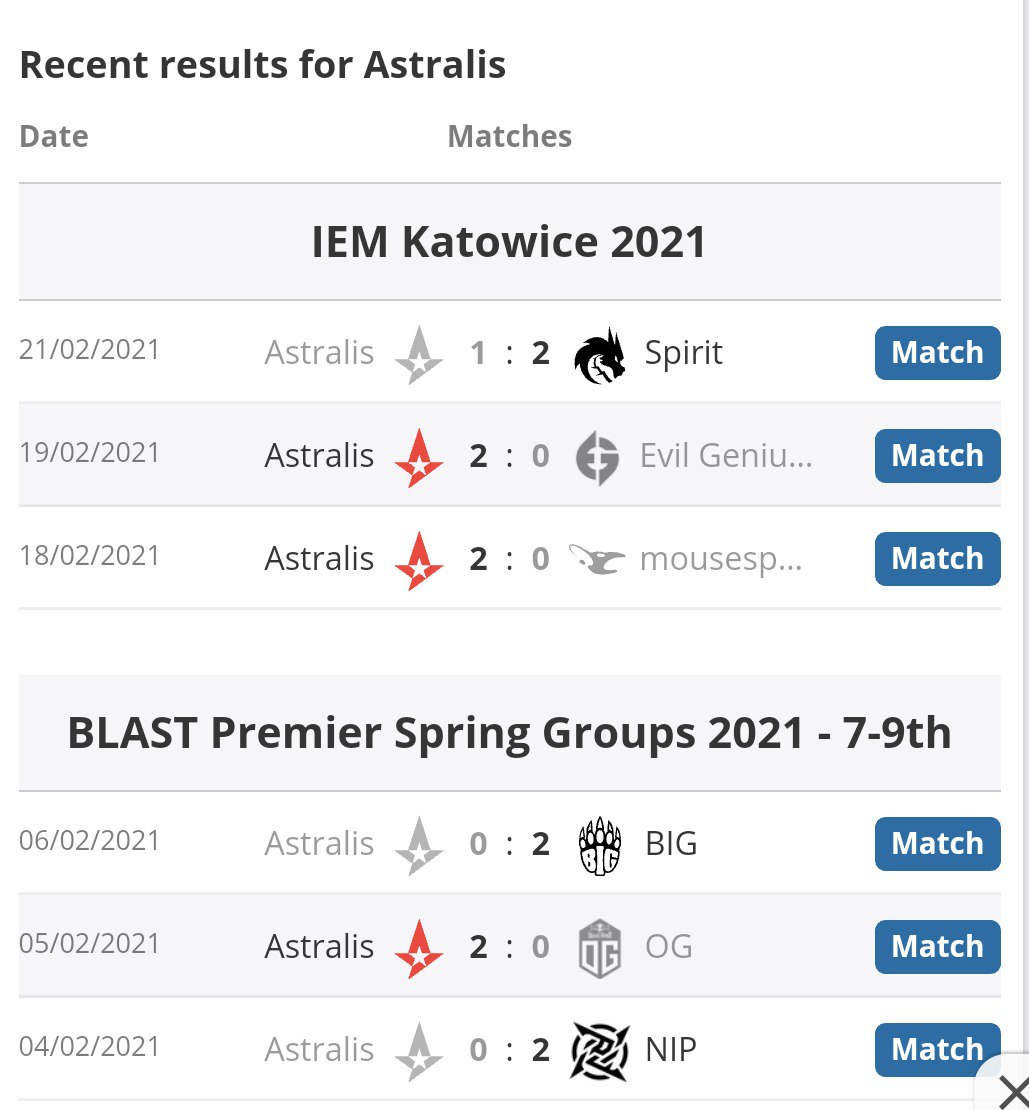Open the IEM Katowice 2021 event header
The image size is (1029, 1110).
[x=509, y=242]
